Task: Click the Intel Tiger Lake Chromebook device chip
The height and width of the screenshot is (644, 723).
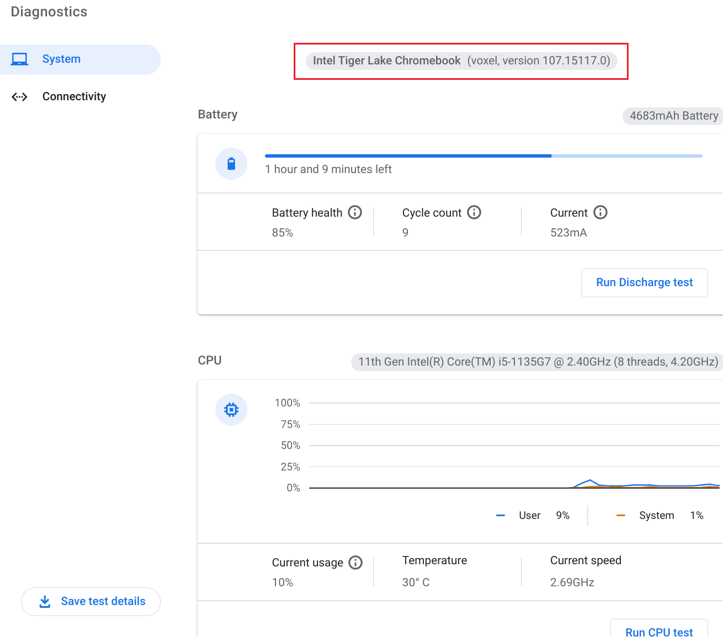Action: click(461, 61)
